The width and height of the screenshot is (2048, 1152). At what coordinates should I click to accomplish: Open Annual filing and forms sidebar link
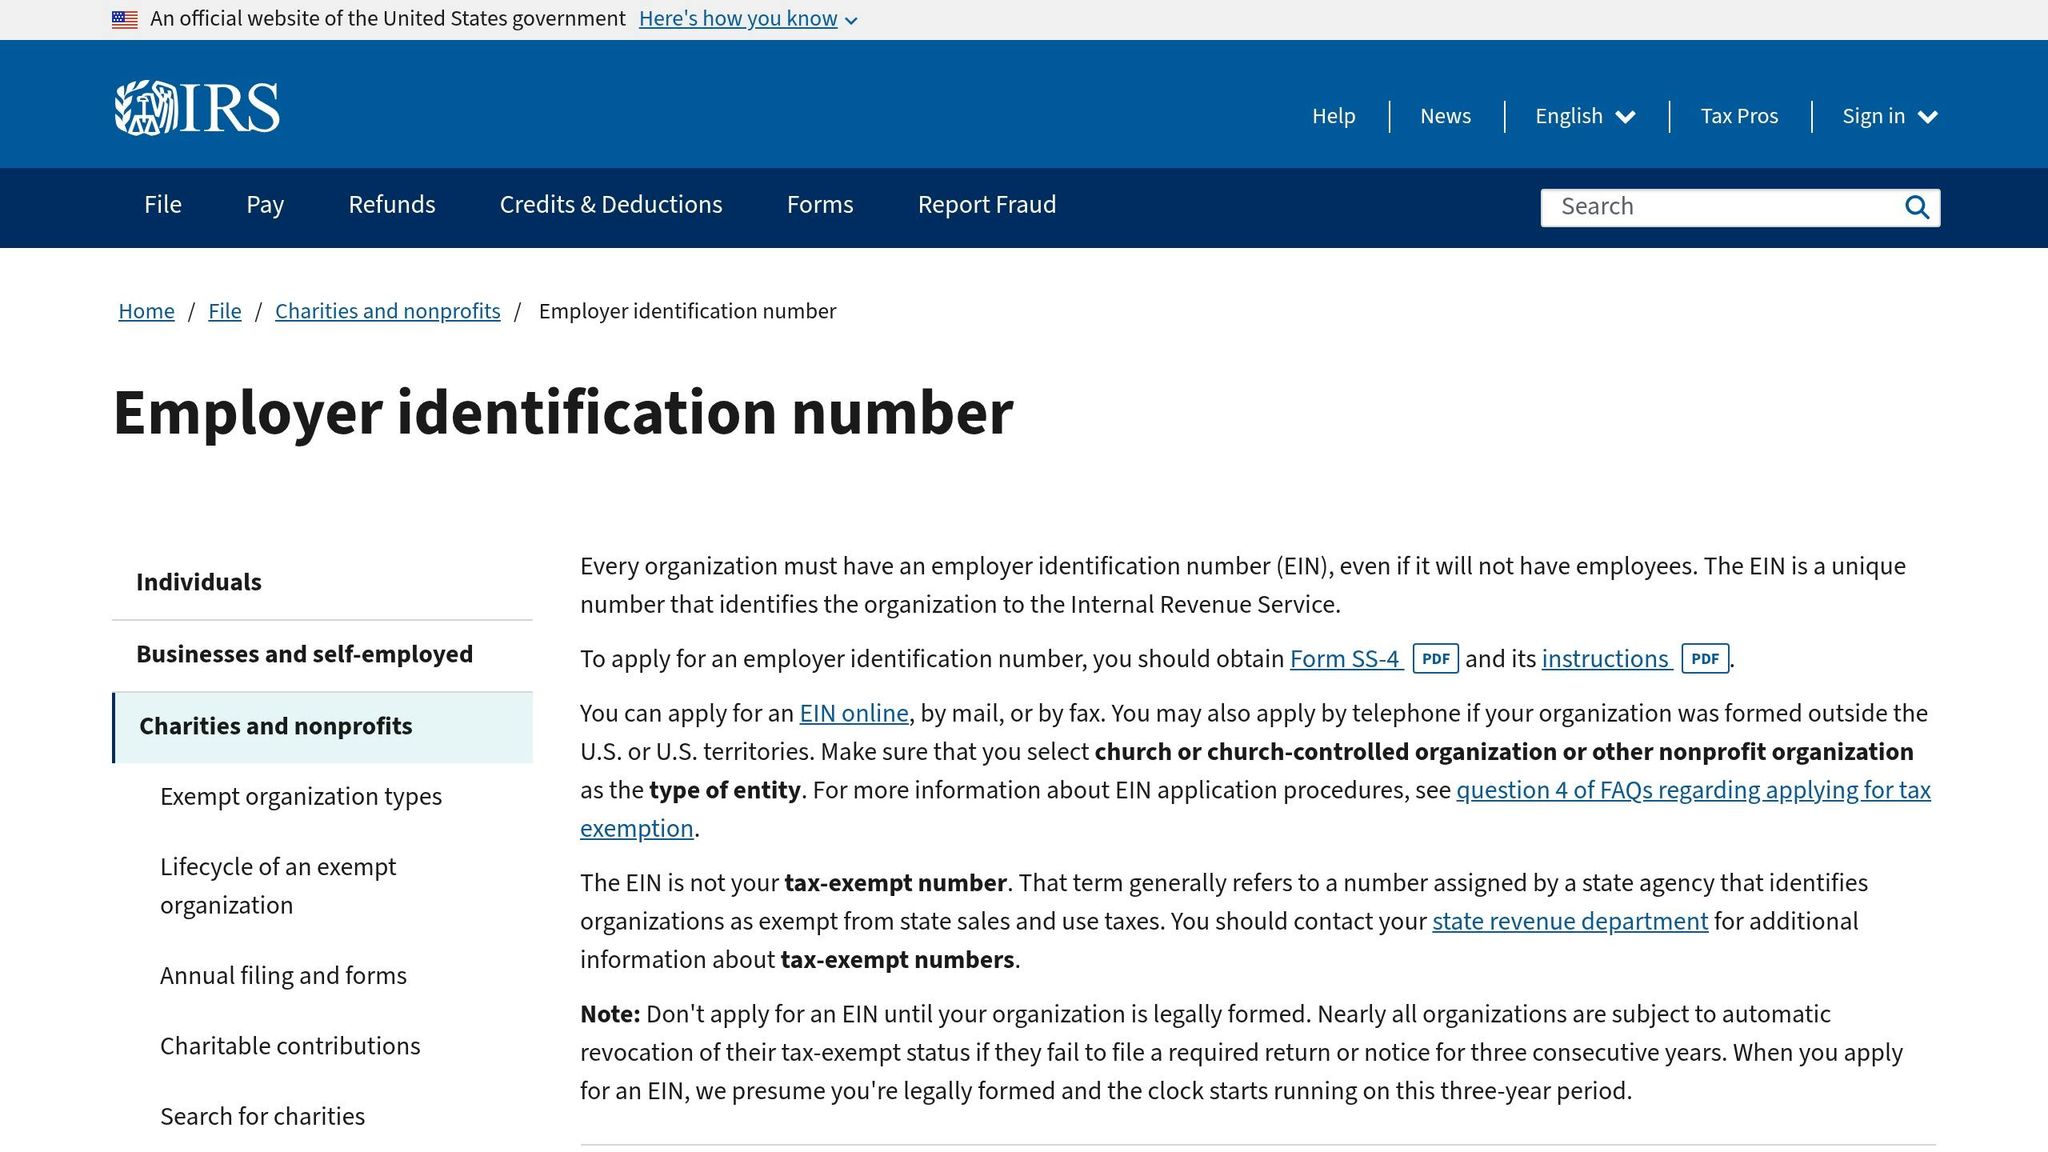tap(283, 976)
